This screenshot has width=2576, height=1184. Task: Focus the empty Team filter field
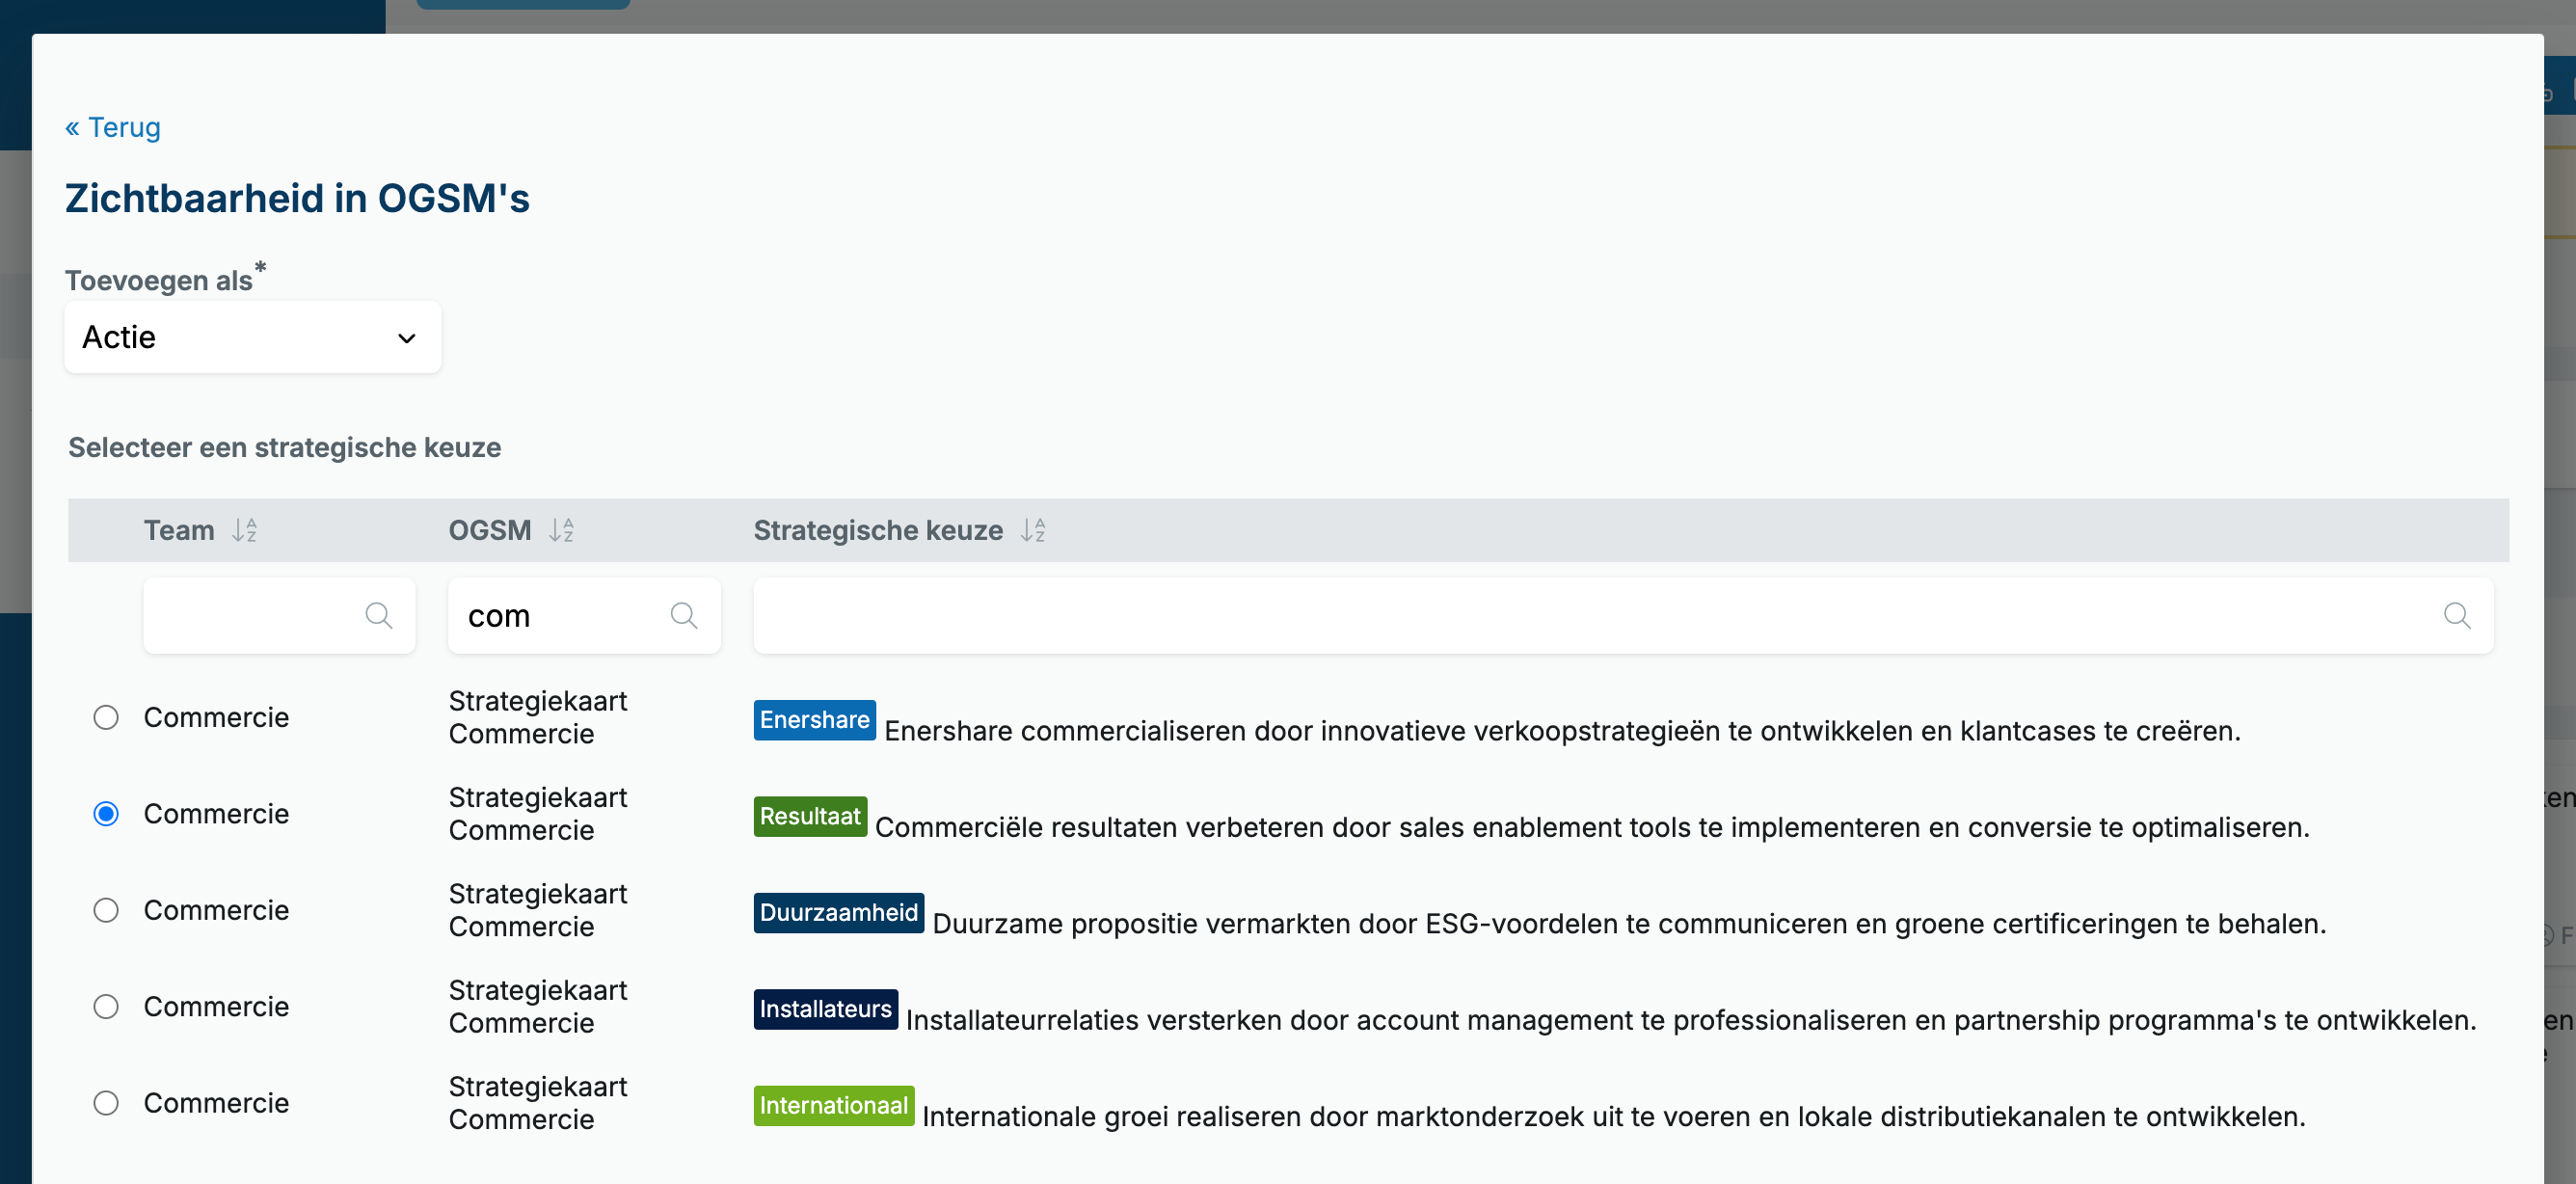point(279,616)
